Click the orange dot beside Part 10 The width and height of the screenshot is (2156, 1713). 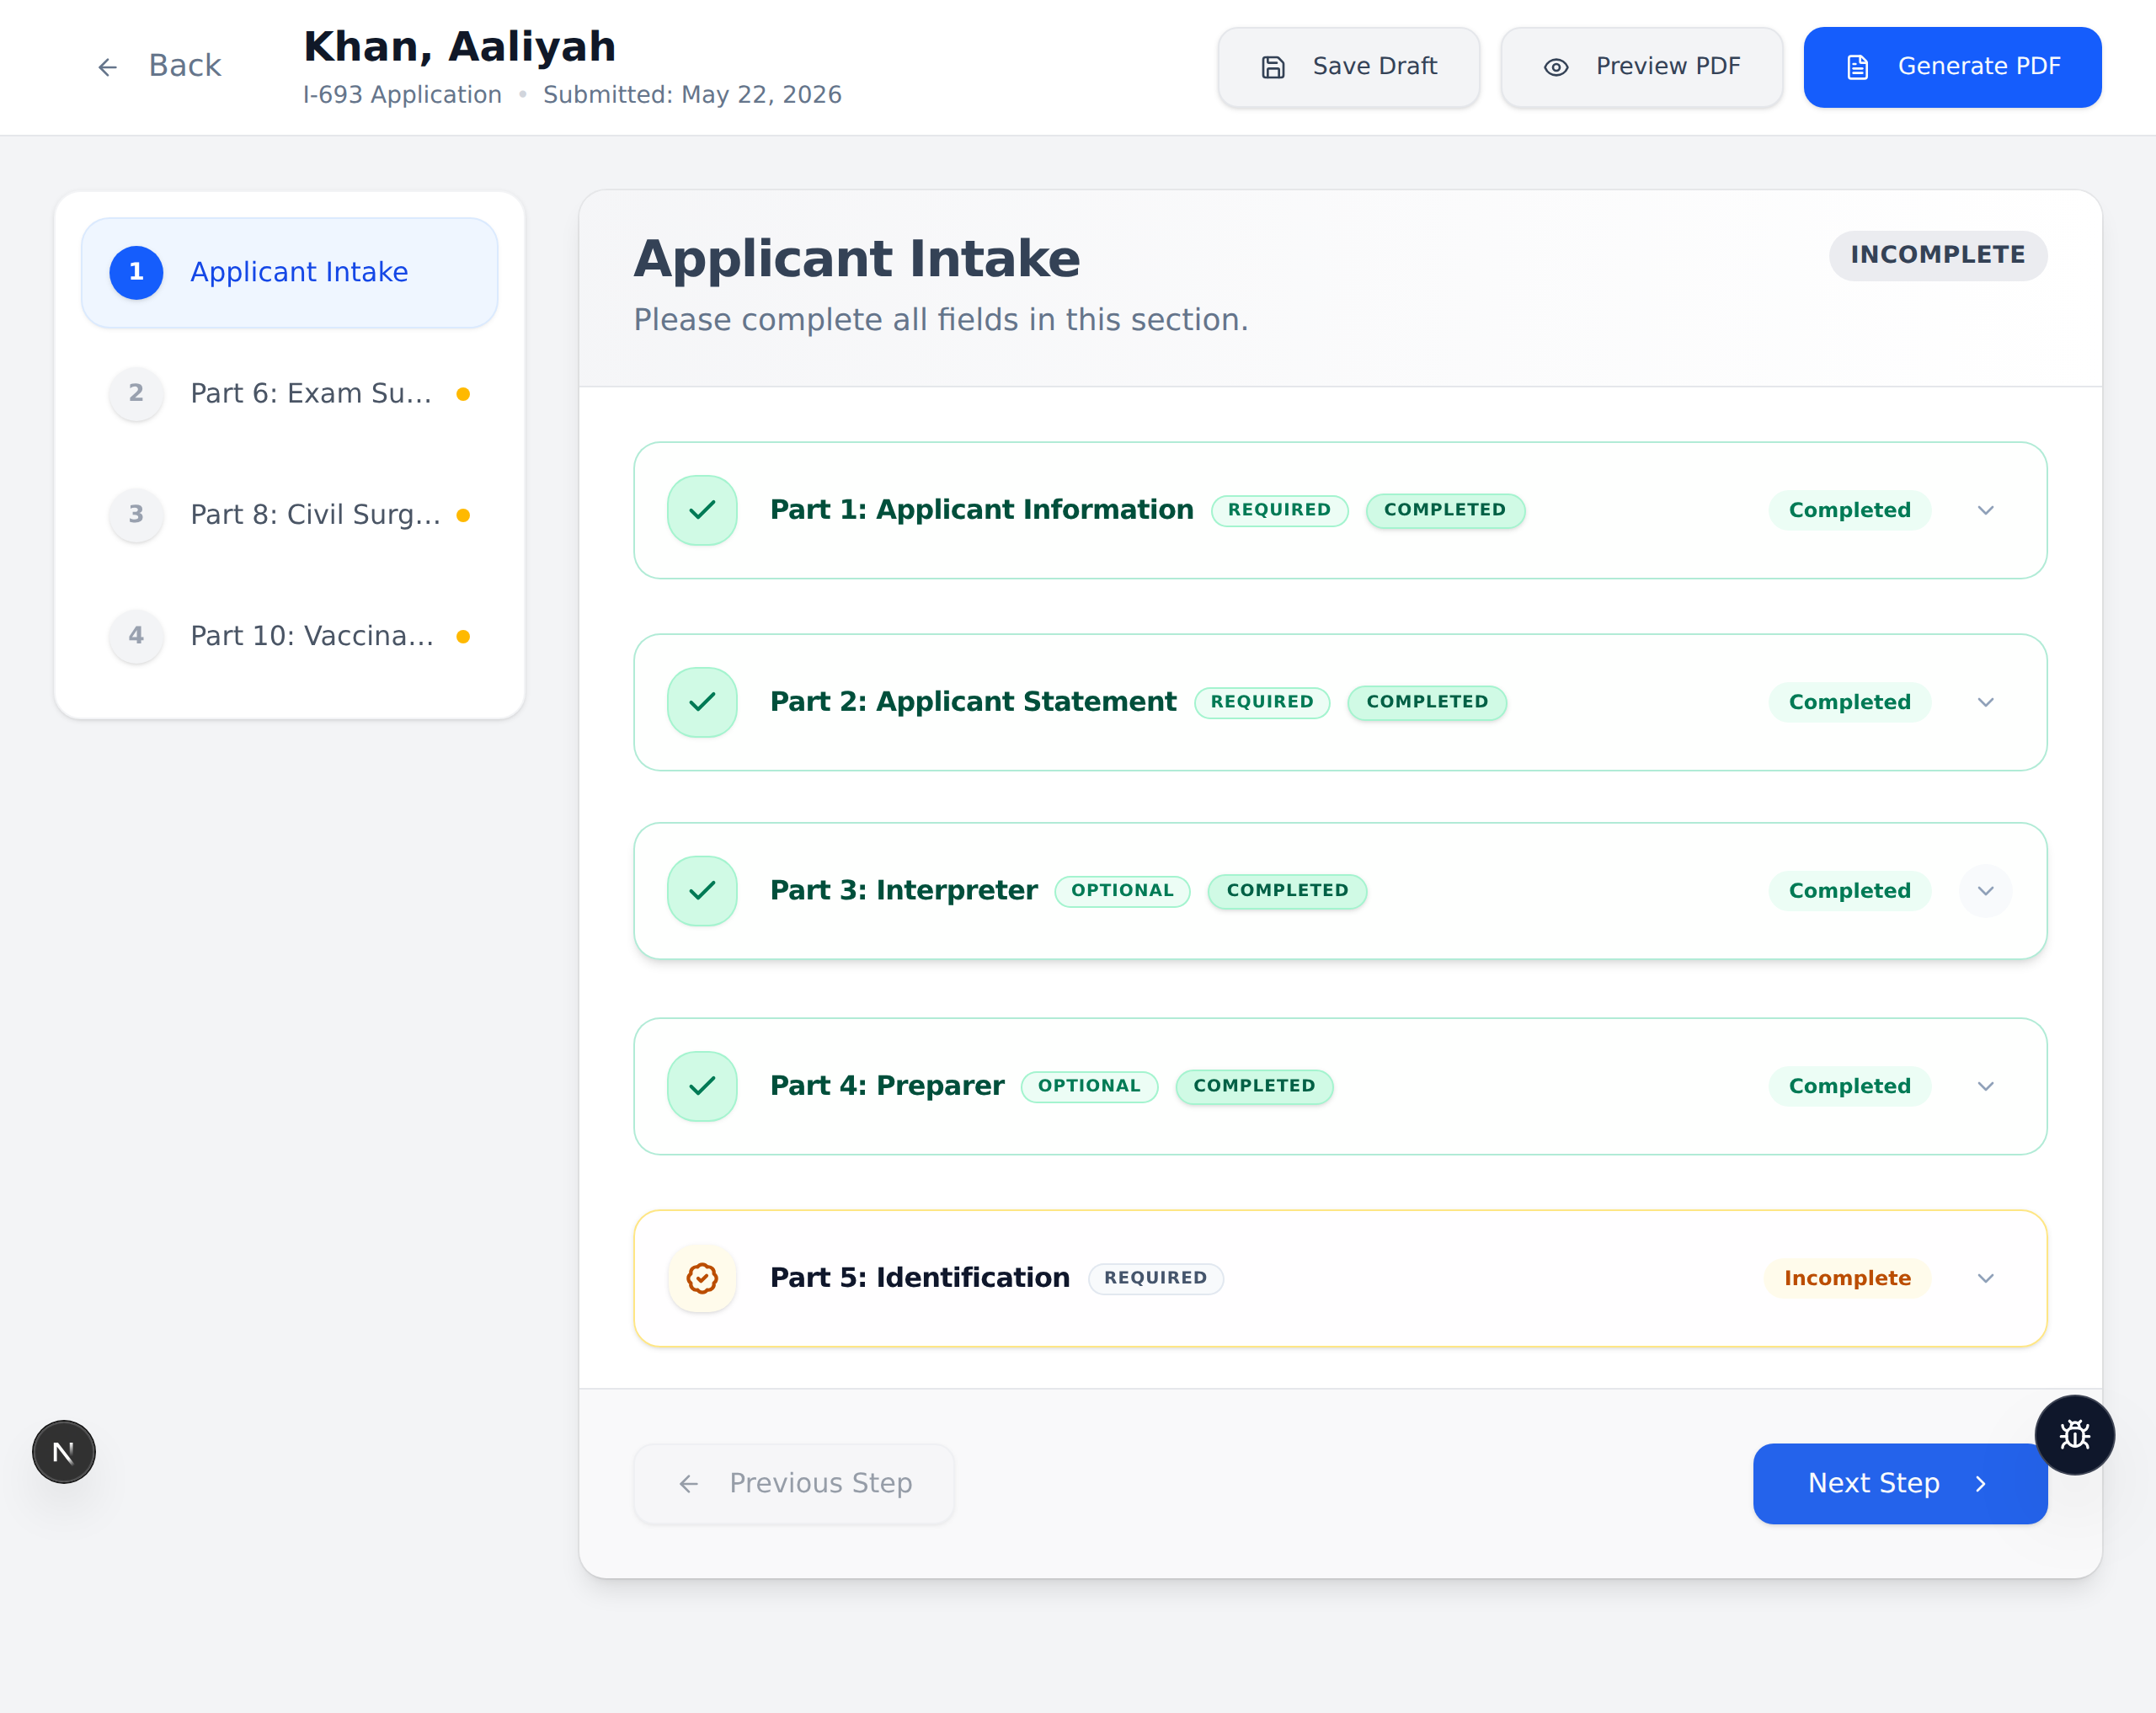tap(463, 637)
